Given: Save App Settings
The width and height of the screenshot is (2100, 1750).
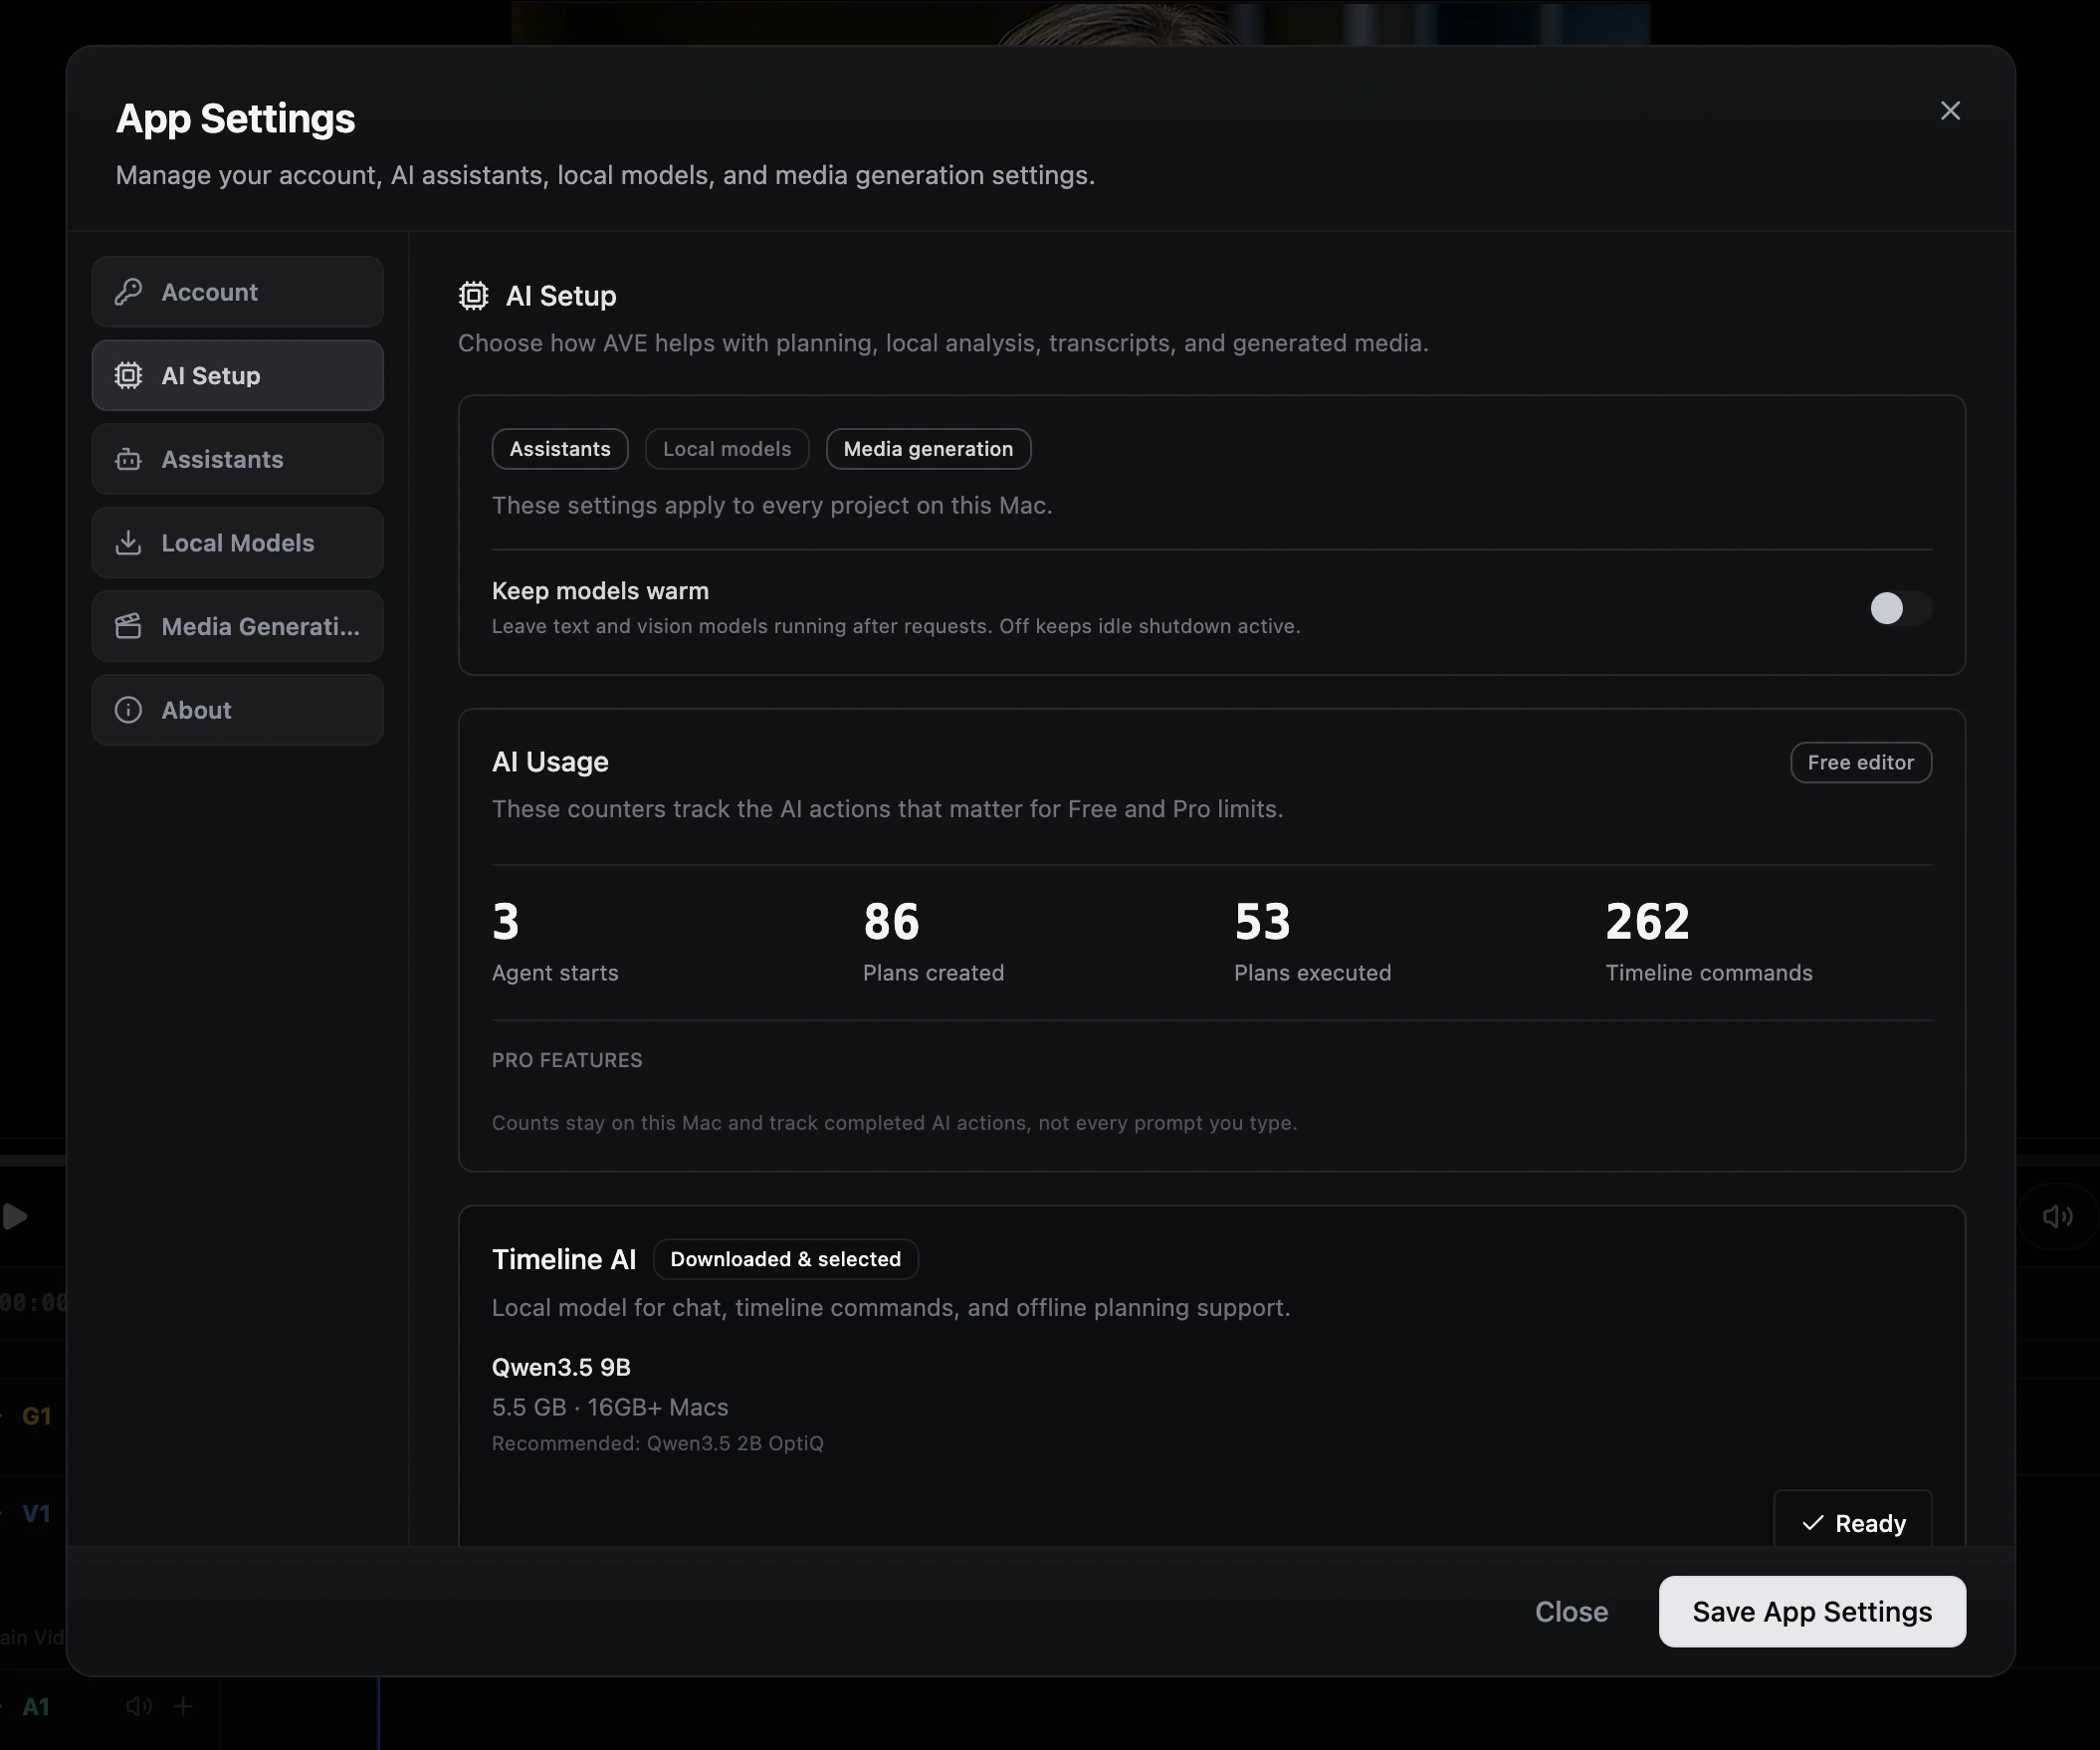Looking at the screenshot, I should click(1812, 1612).
